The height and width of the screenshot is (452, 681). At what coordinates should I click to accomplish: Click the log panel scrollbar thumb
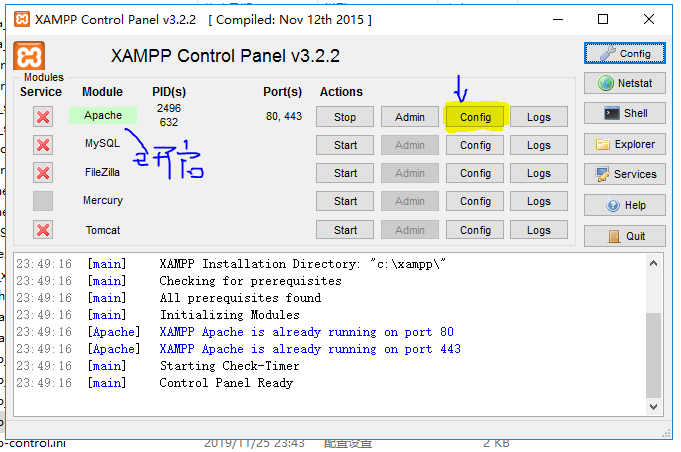(x=653, y=355)
